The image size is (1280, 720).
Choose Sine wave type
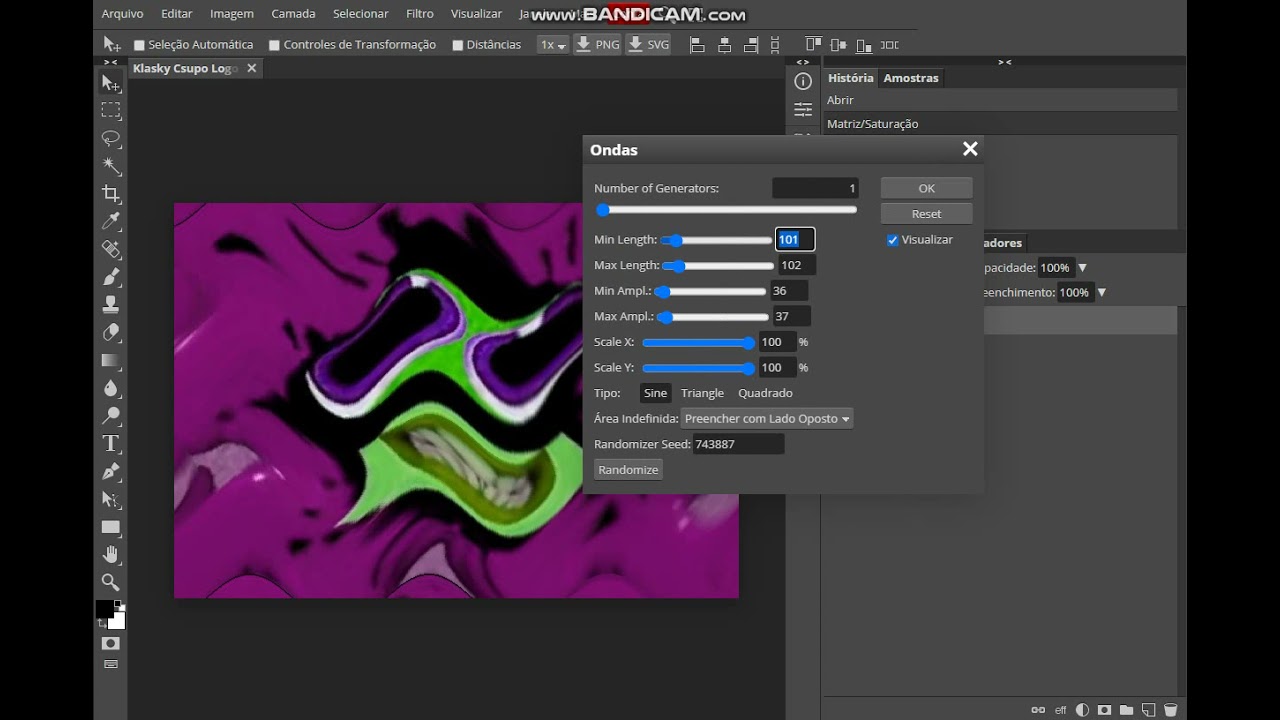pyautogui.click(x=655, y=393)
